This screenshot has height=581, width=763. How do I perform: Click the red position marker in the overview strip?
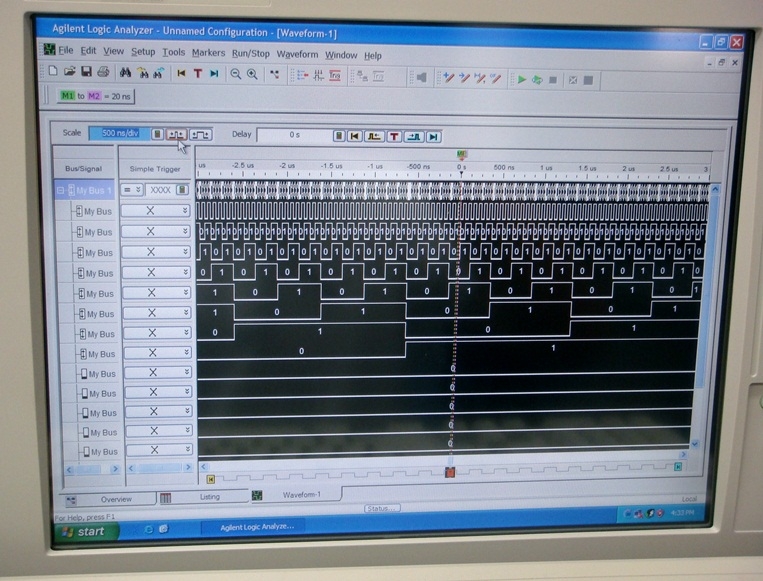[450, 472]
